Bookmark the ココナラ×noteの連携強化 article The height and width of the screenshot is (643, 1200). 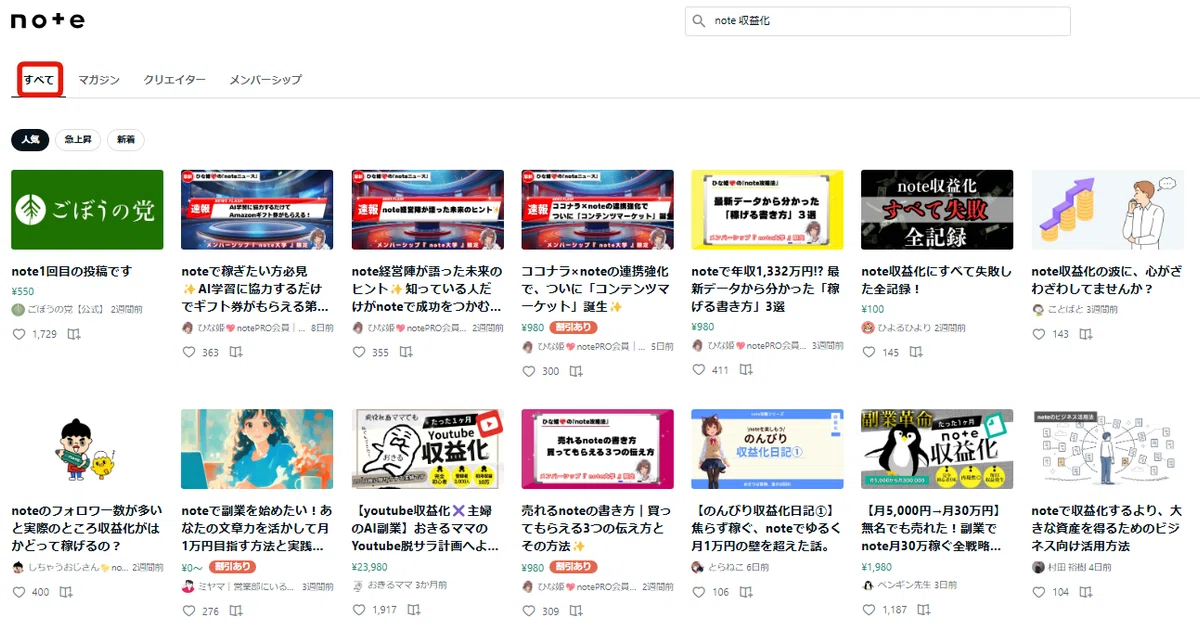tap(576, 371)
